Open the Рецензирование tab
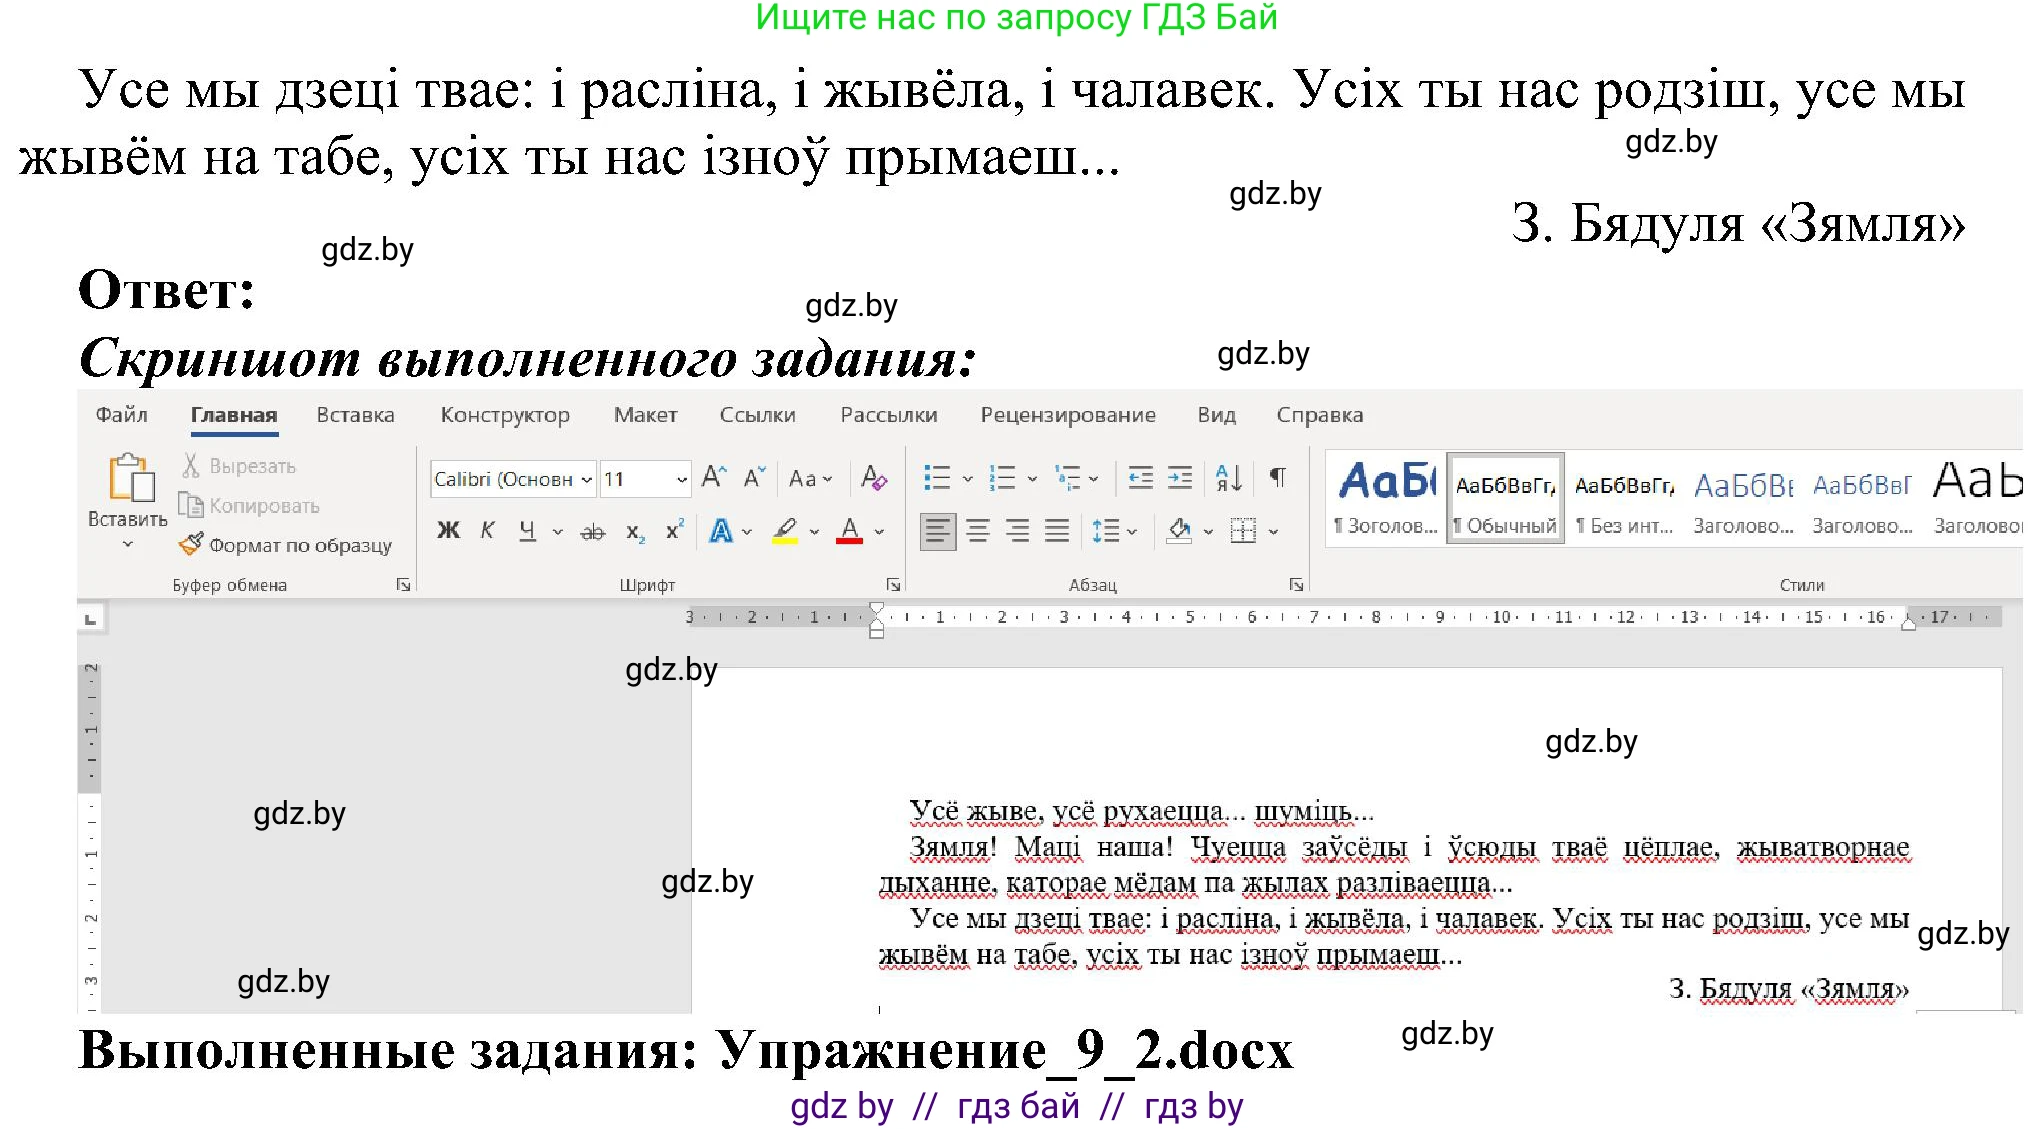 pos(1069,414)
